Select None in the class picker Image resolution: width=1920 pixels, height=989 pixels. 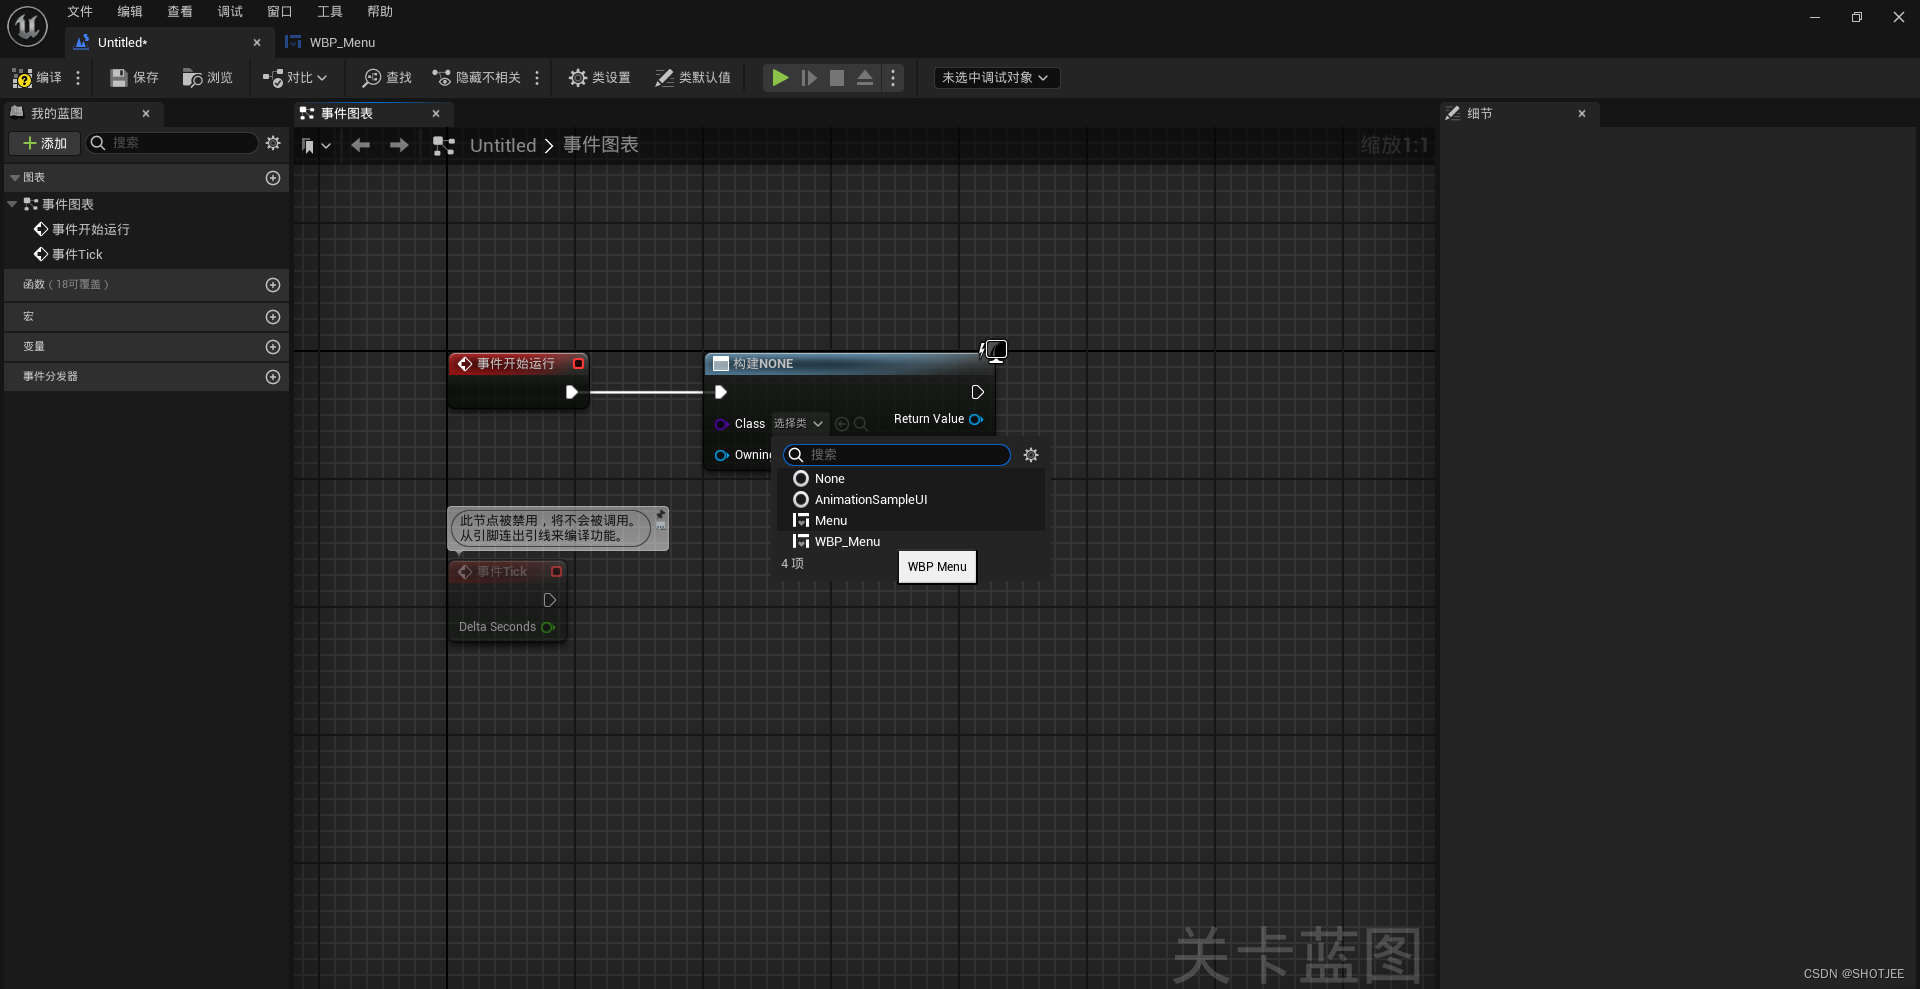point(829,478)
